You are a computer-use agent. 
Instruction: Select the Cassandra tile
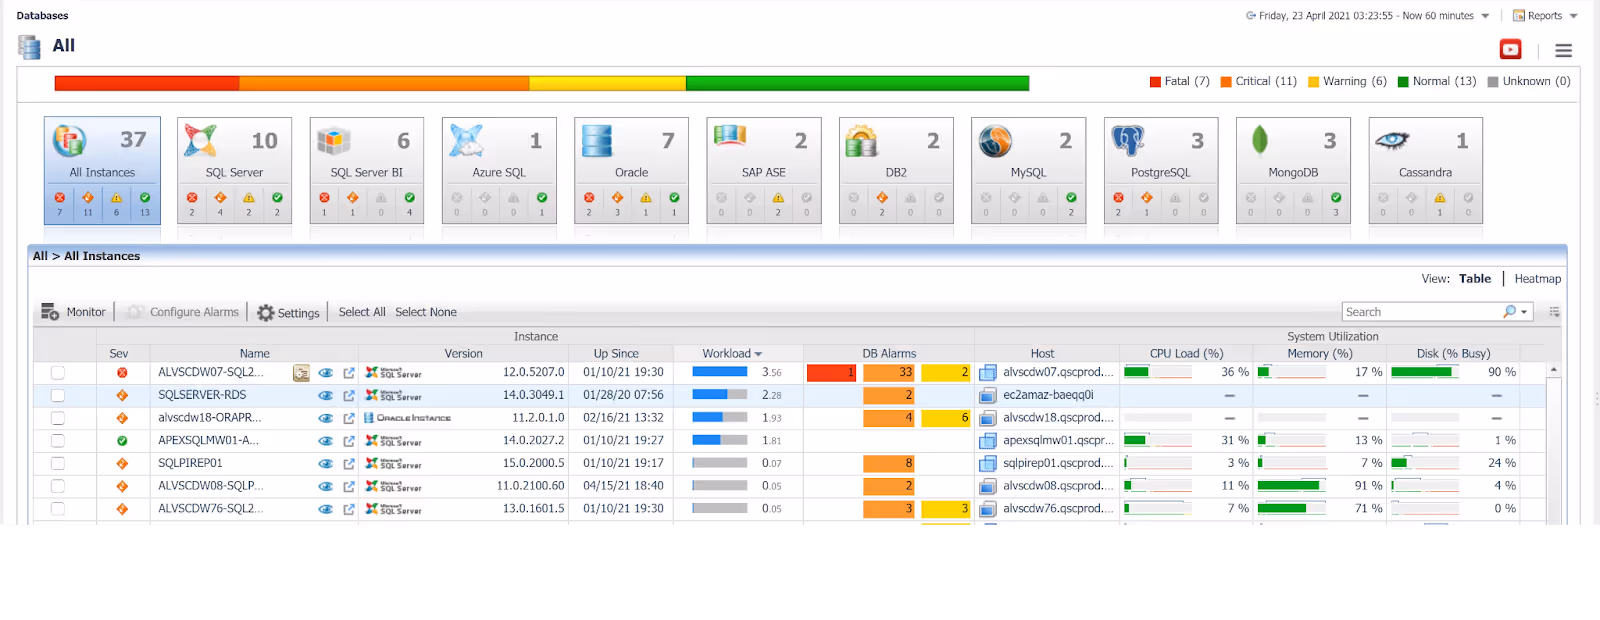click(x=1425, y=171)
